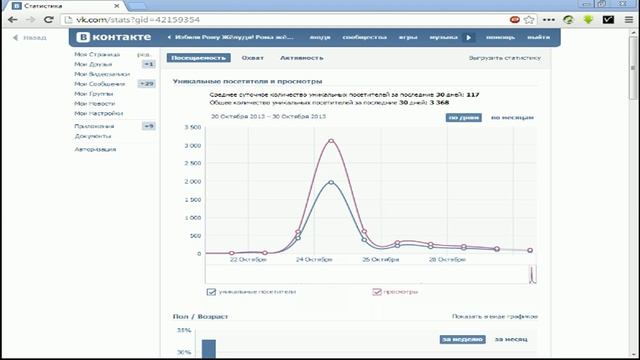The width and height of the screenshot is (640, 360).
Task: Click the red Adblock extension icon
Action: click(x=515, y=20)
